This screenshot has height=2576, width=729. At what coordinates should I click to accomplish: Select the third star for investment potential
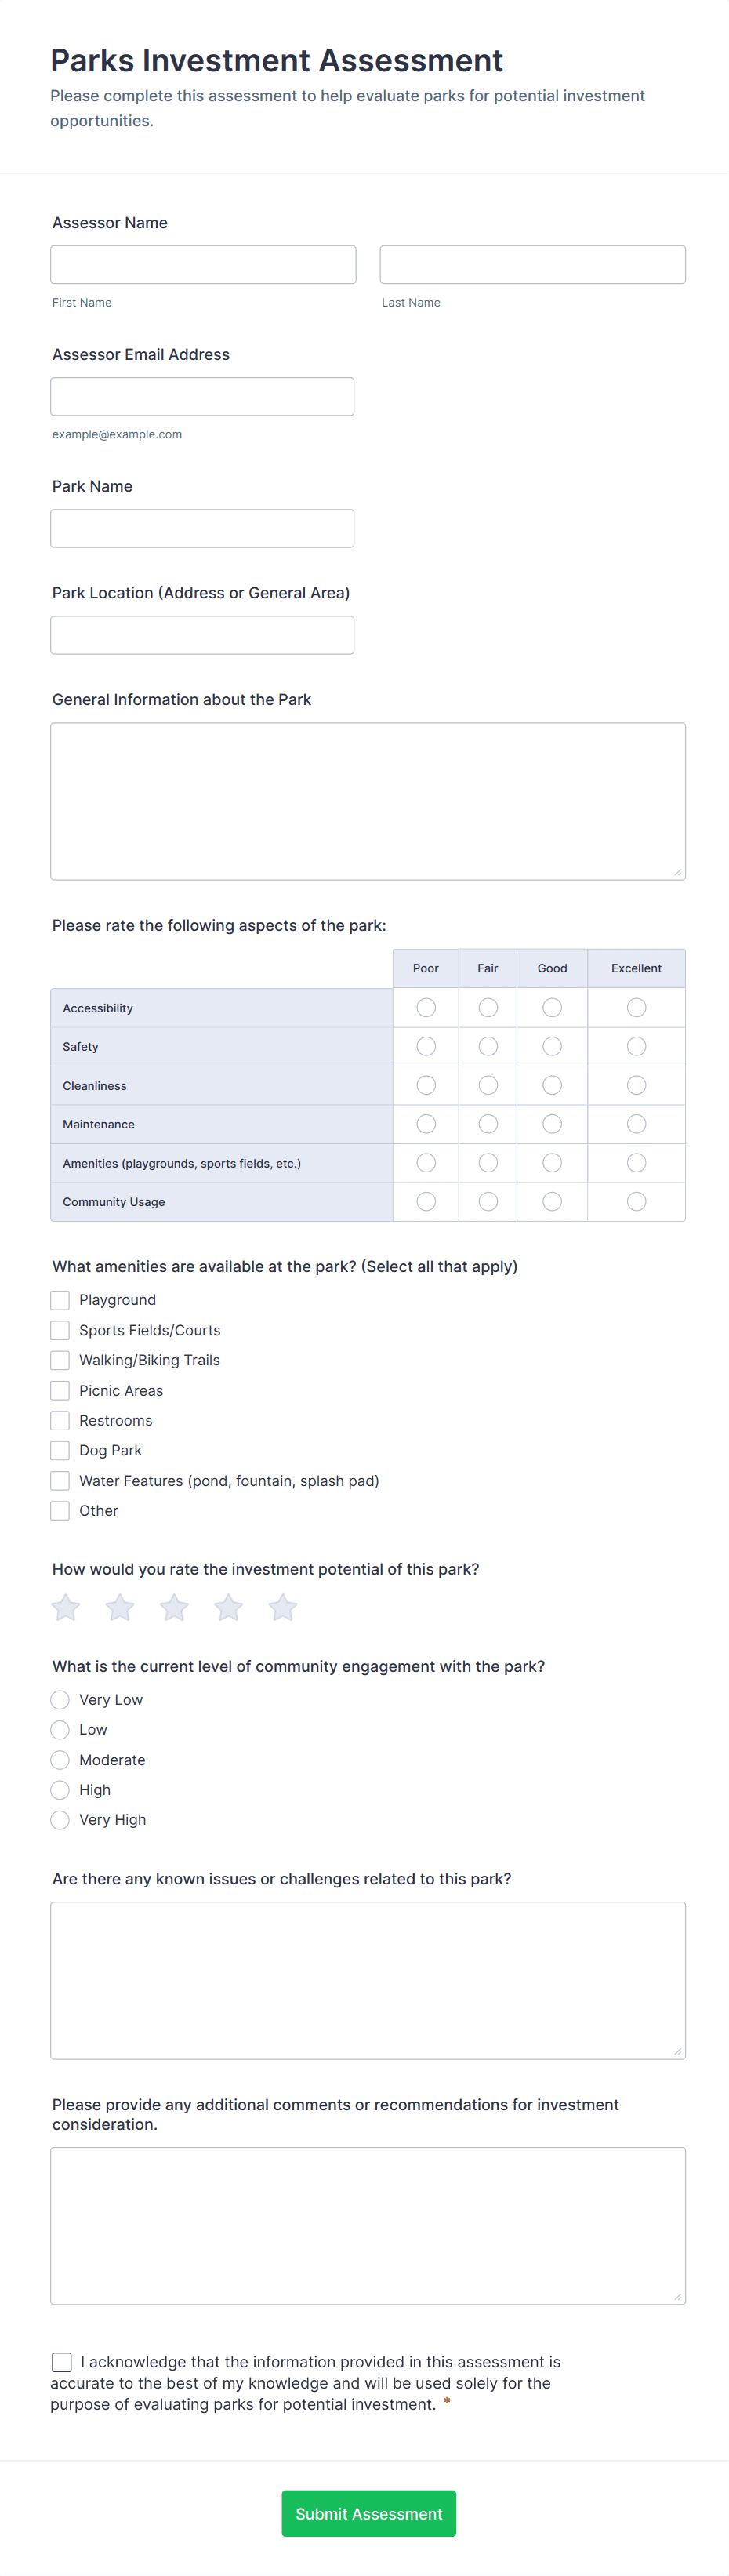[x=173, y=1607]
